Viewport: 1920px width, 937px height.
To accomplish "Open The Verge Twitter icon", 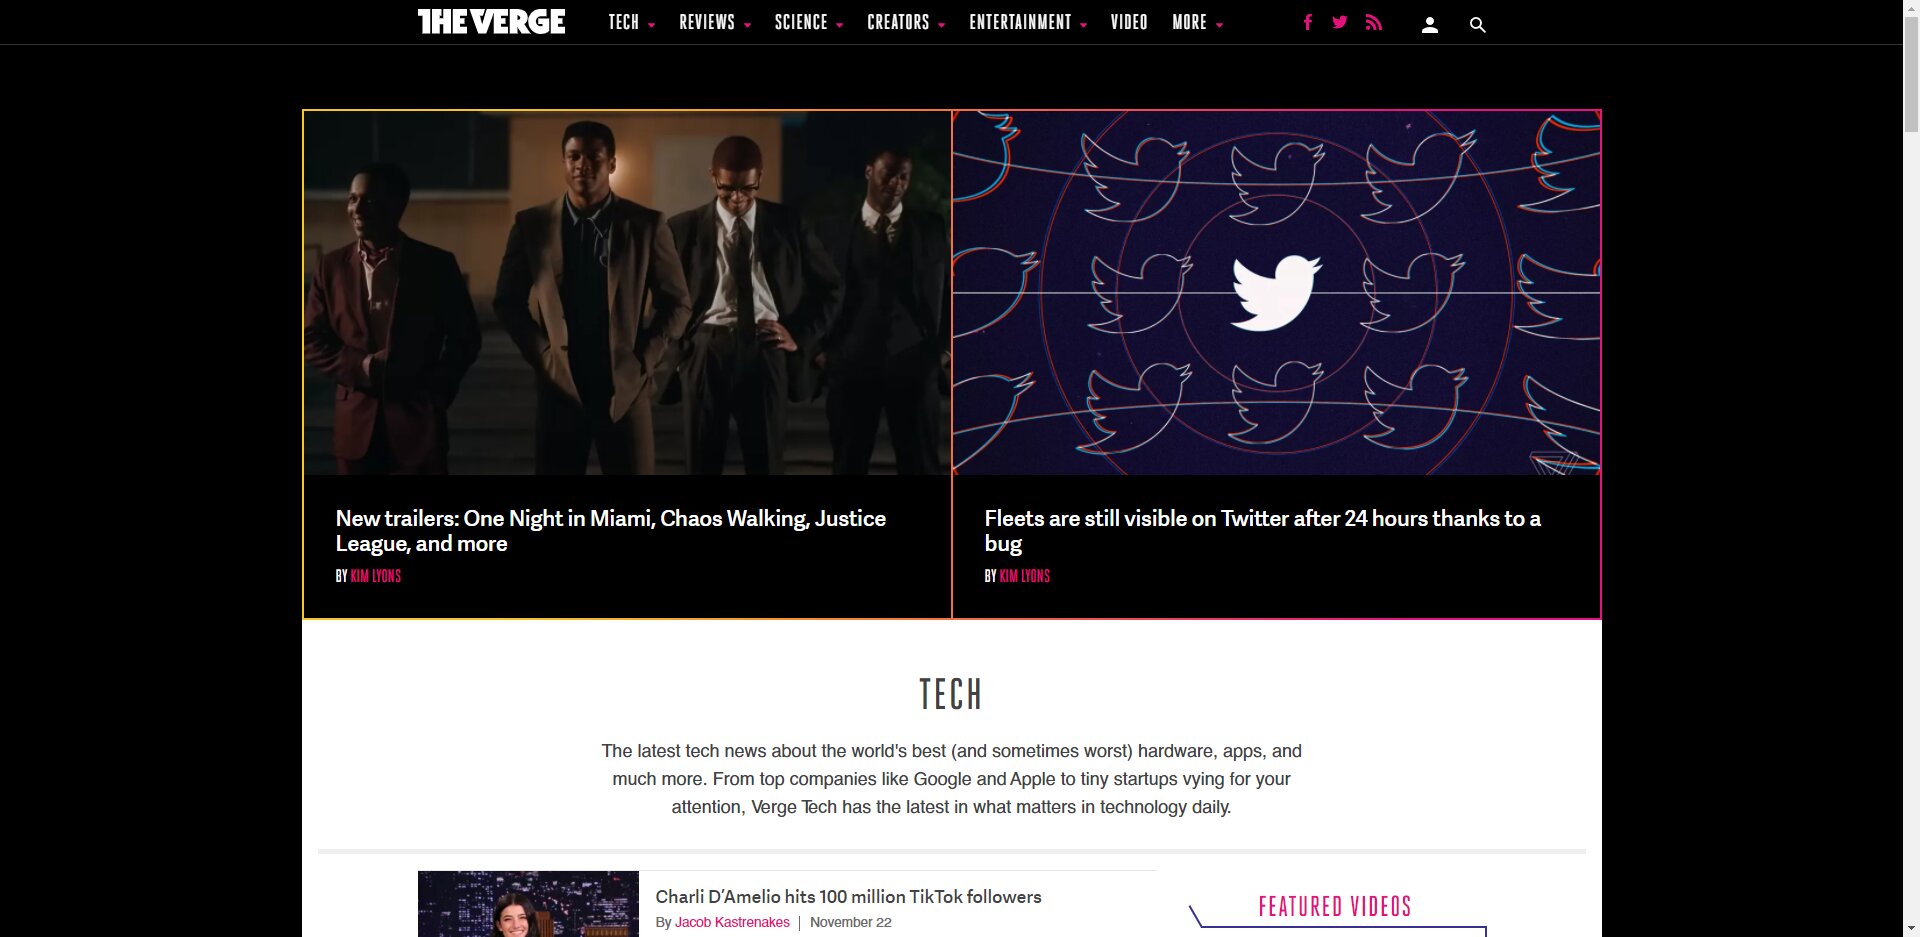I will 1340,22.
